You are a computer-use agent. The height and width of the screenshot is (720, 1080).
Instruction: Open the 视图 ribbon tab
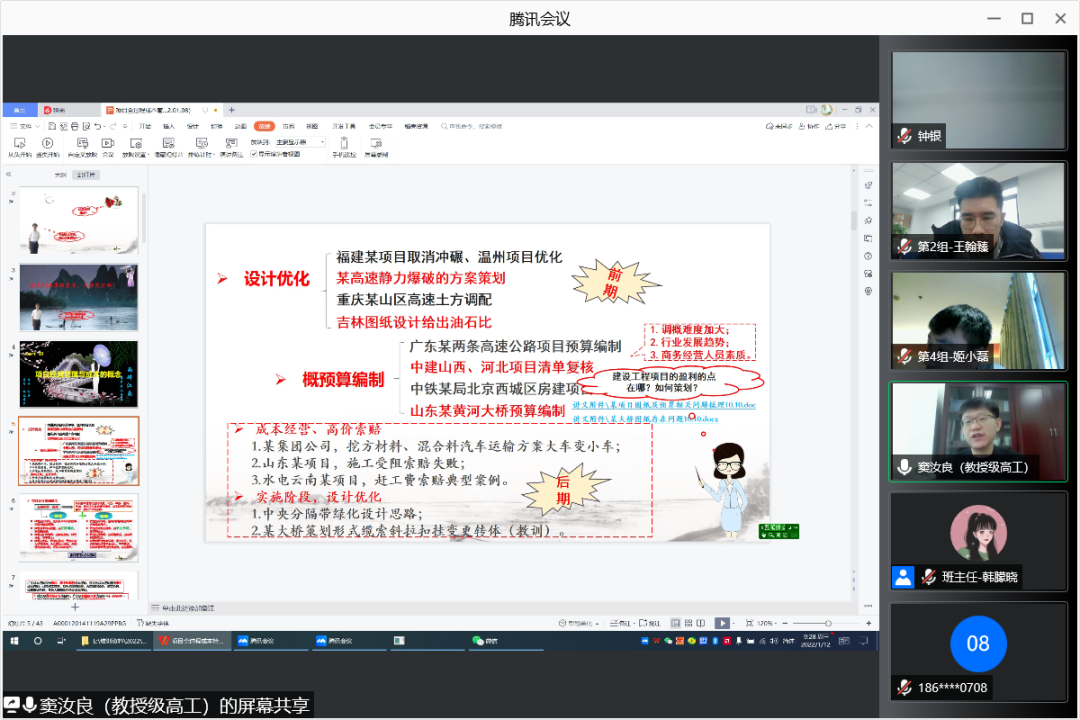(x=312, y=126)
